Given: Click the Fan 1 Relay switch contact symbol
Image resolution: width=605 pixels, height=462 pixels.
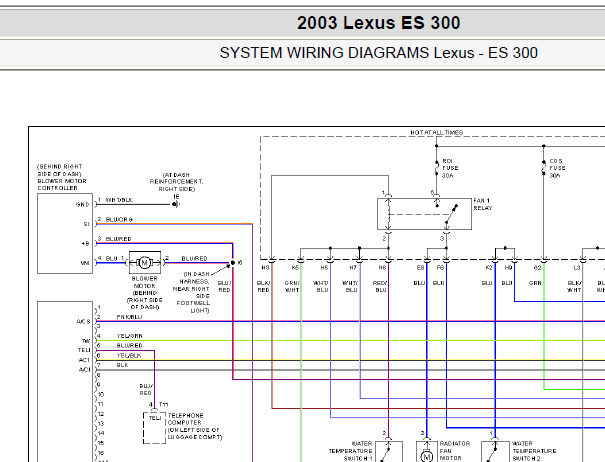Looking at the screenshot, I should pyautogui.click(x=451, y=213).
